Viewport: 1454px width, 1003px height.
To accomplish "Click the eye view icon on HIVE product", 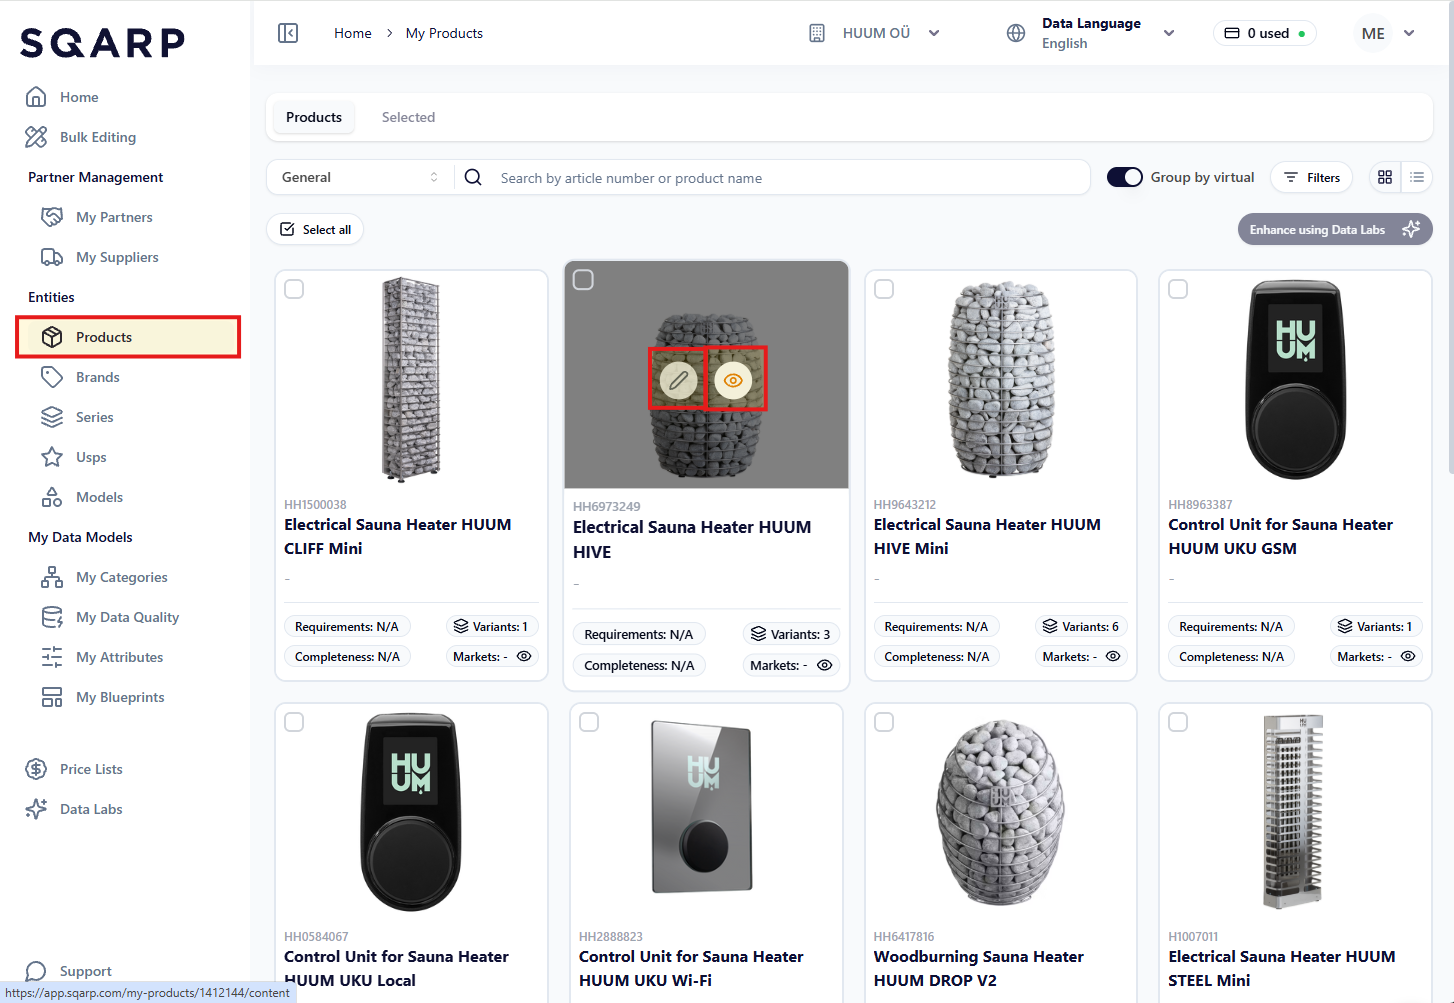I will (x=734, y=379).
